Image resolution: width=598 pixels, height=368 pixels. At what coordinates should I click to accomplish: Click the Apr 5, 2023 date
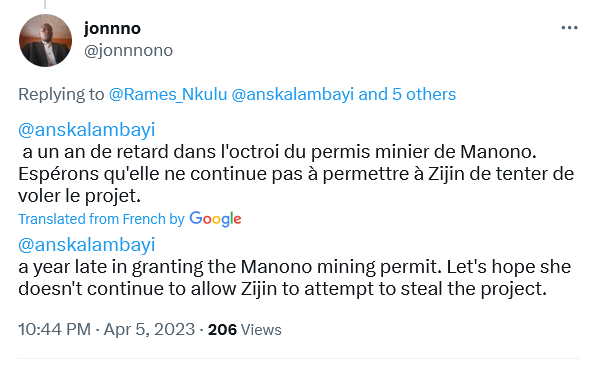(x=149, y=329)
